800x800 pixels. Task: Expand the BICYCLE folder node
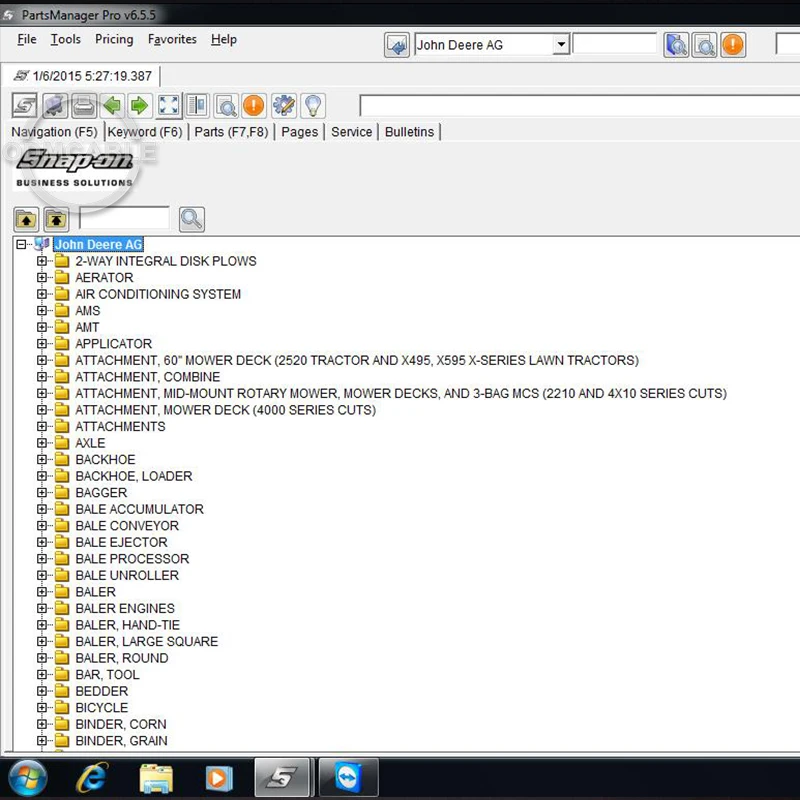click(x=42, y=707)
